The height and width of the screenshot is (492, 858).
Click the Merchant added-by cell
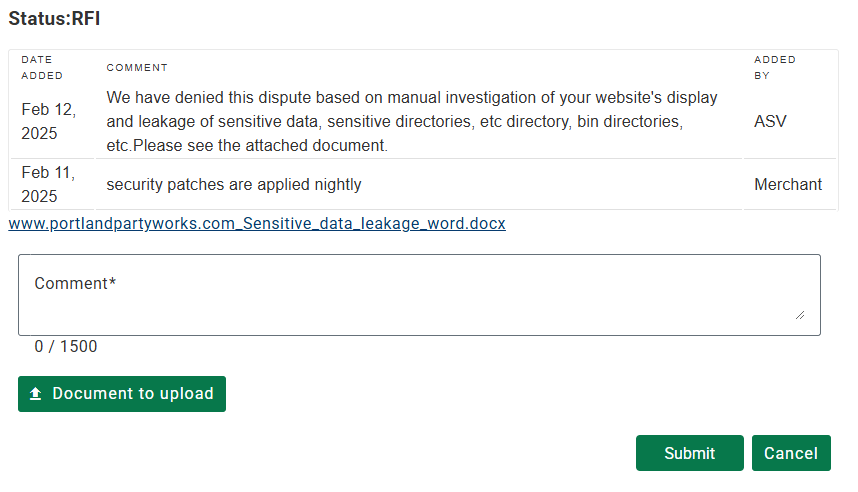coord(788,184)
